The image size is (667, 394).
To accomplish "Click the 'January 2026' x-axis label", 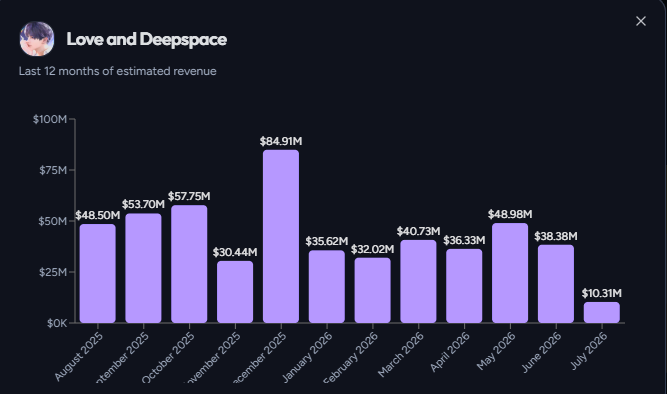I will (x=307, y=357).
